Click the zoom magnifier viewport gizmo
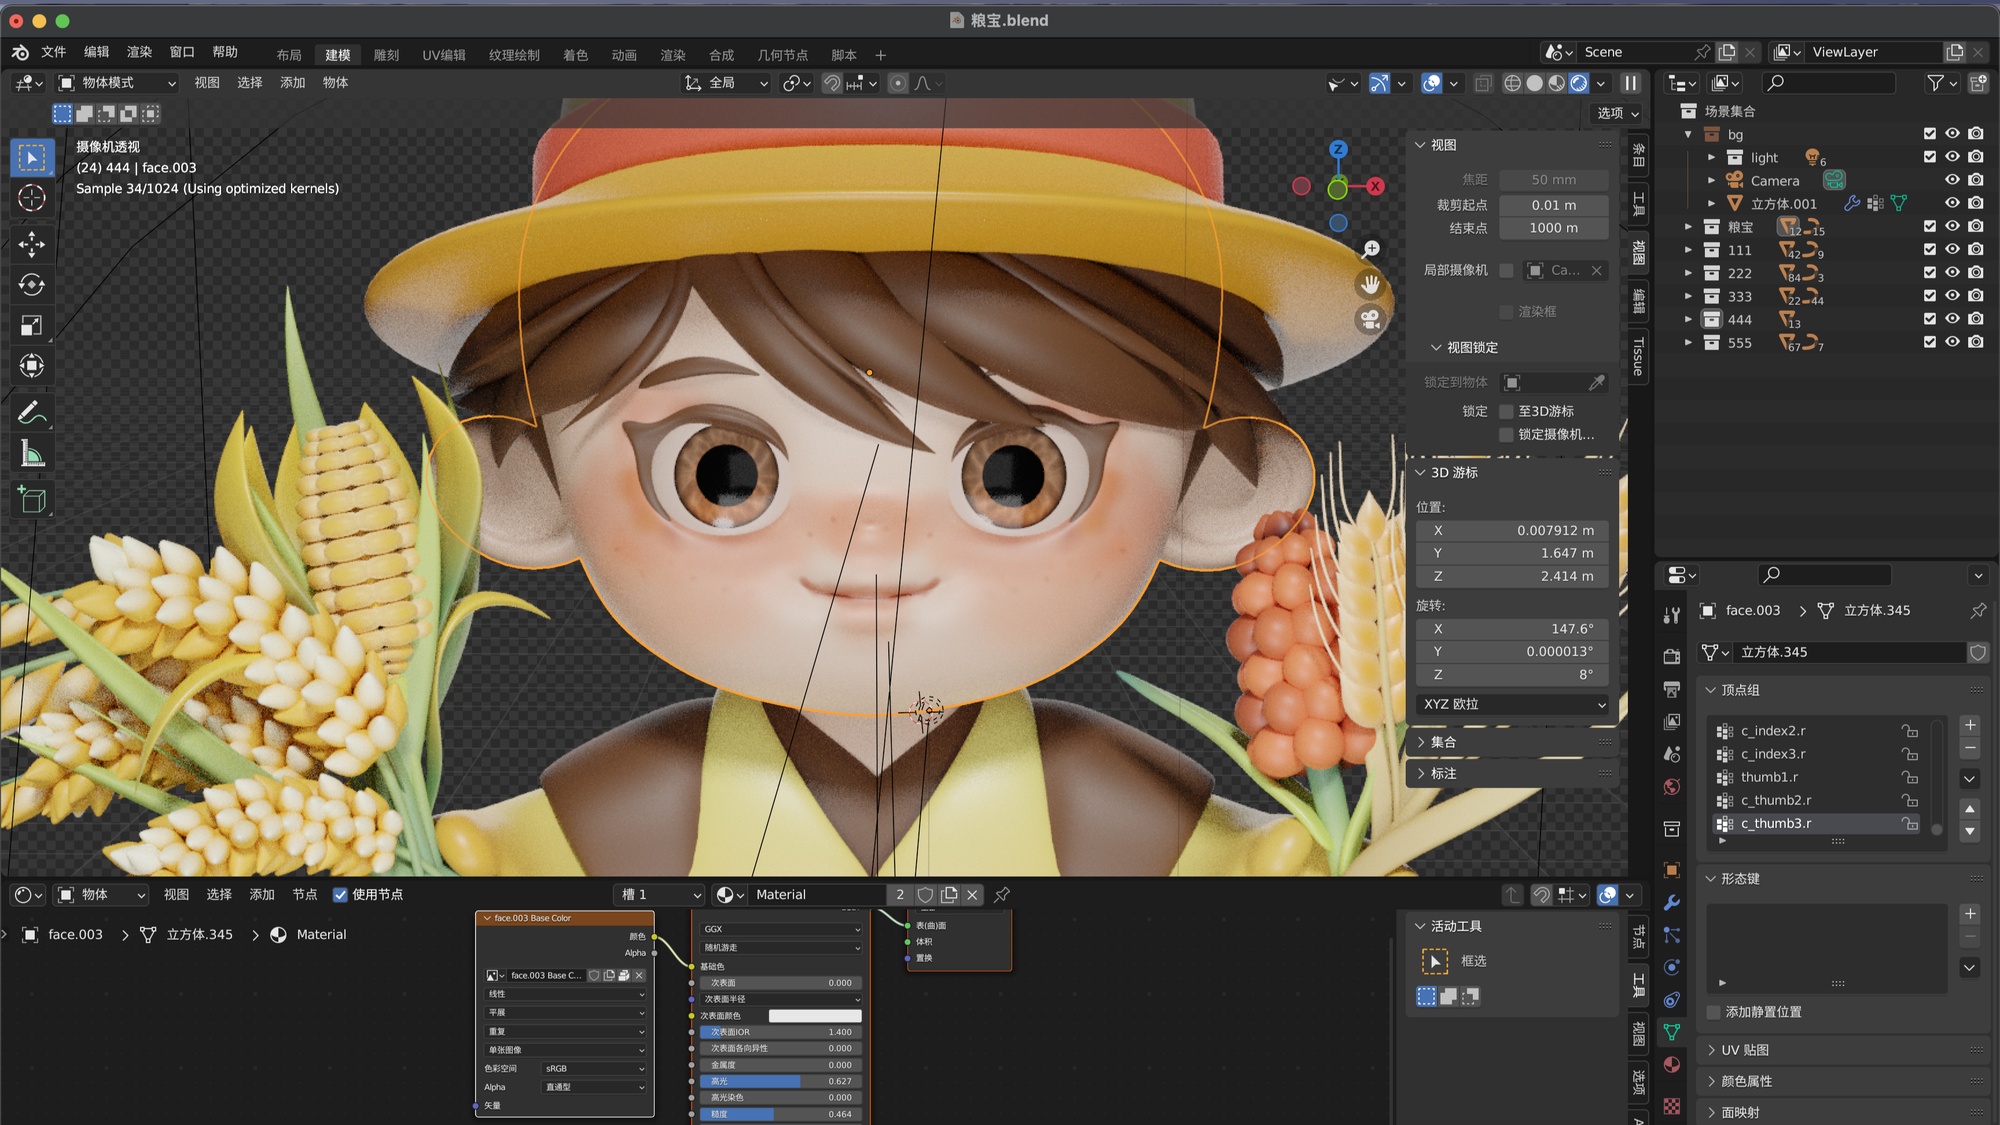Viewport: 2000px width, 1125px height. coord(1370,249)
